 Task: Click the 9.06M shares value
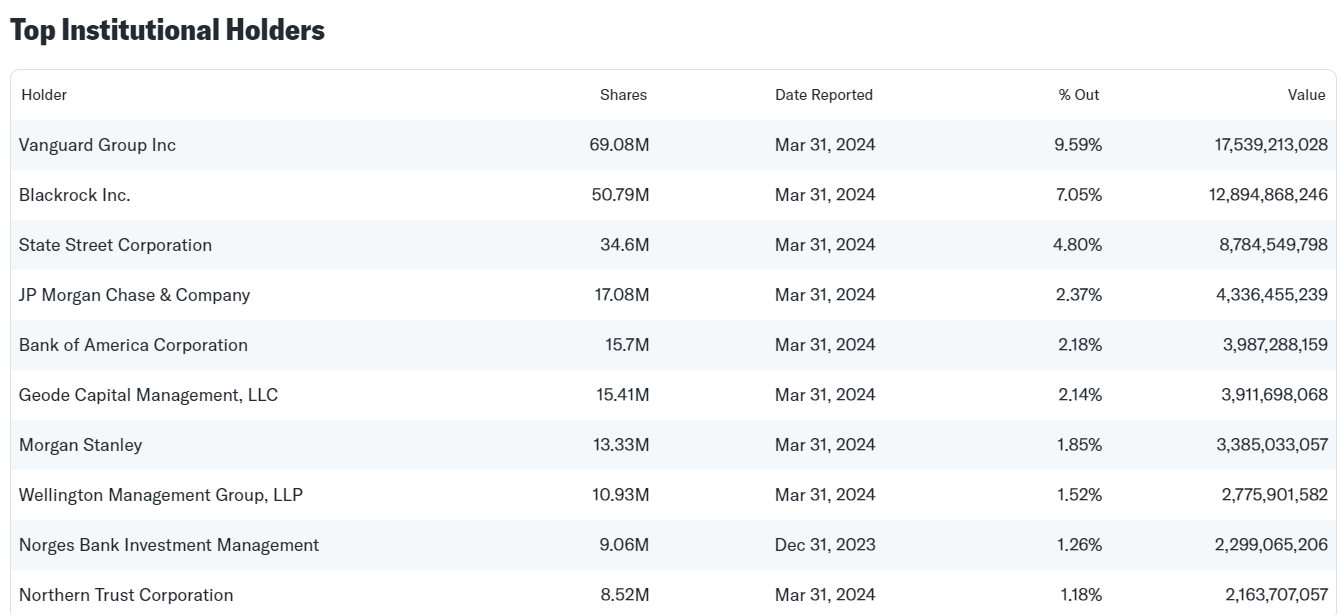coord(625,545)
